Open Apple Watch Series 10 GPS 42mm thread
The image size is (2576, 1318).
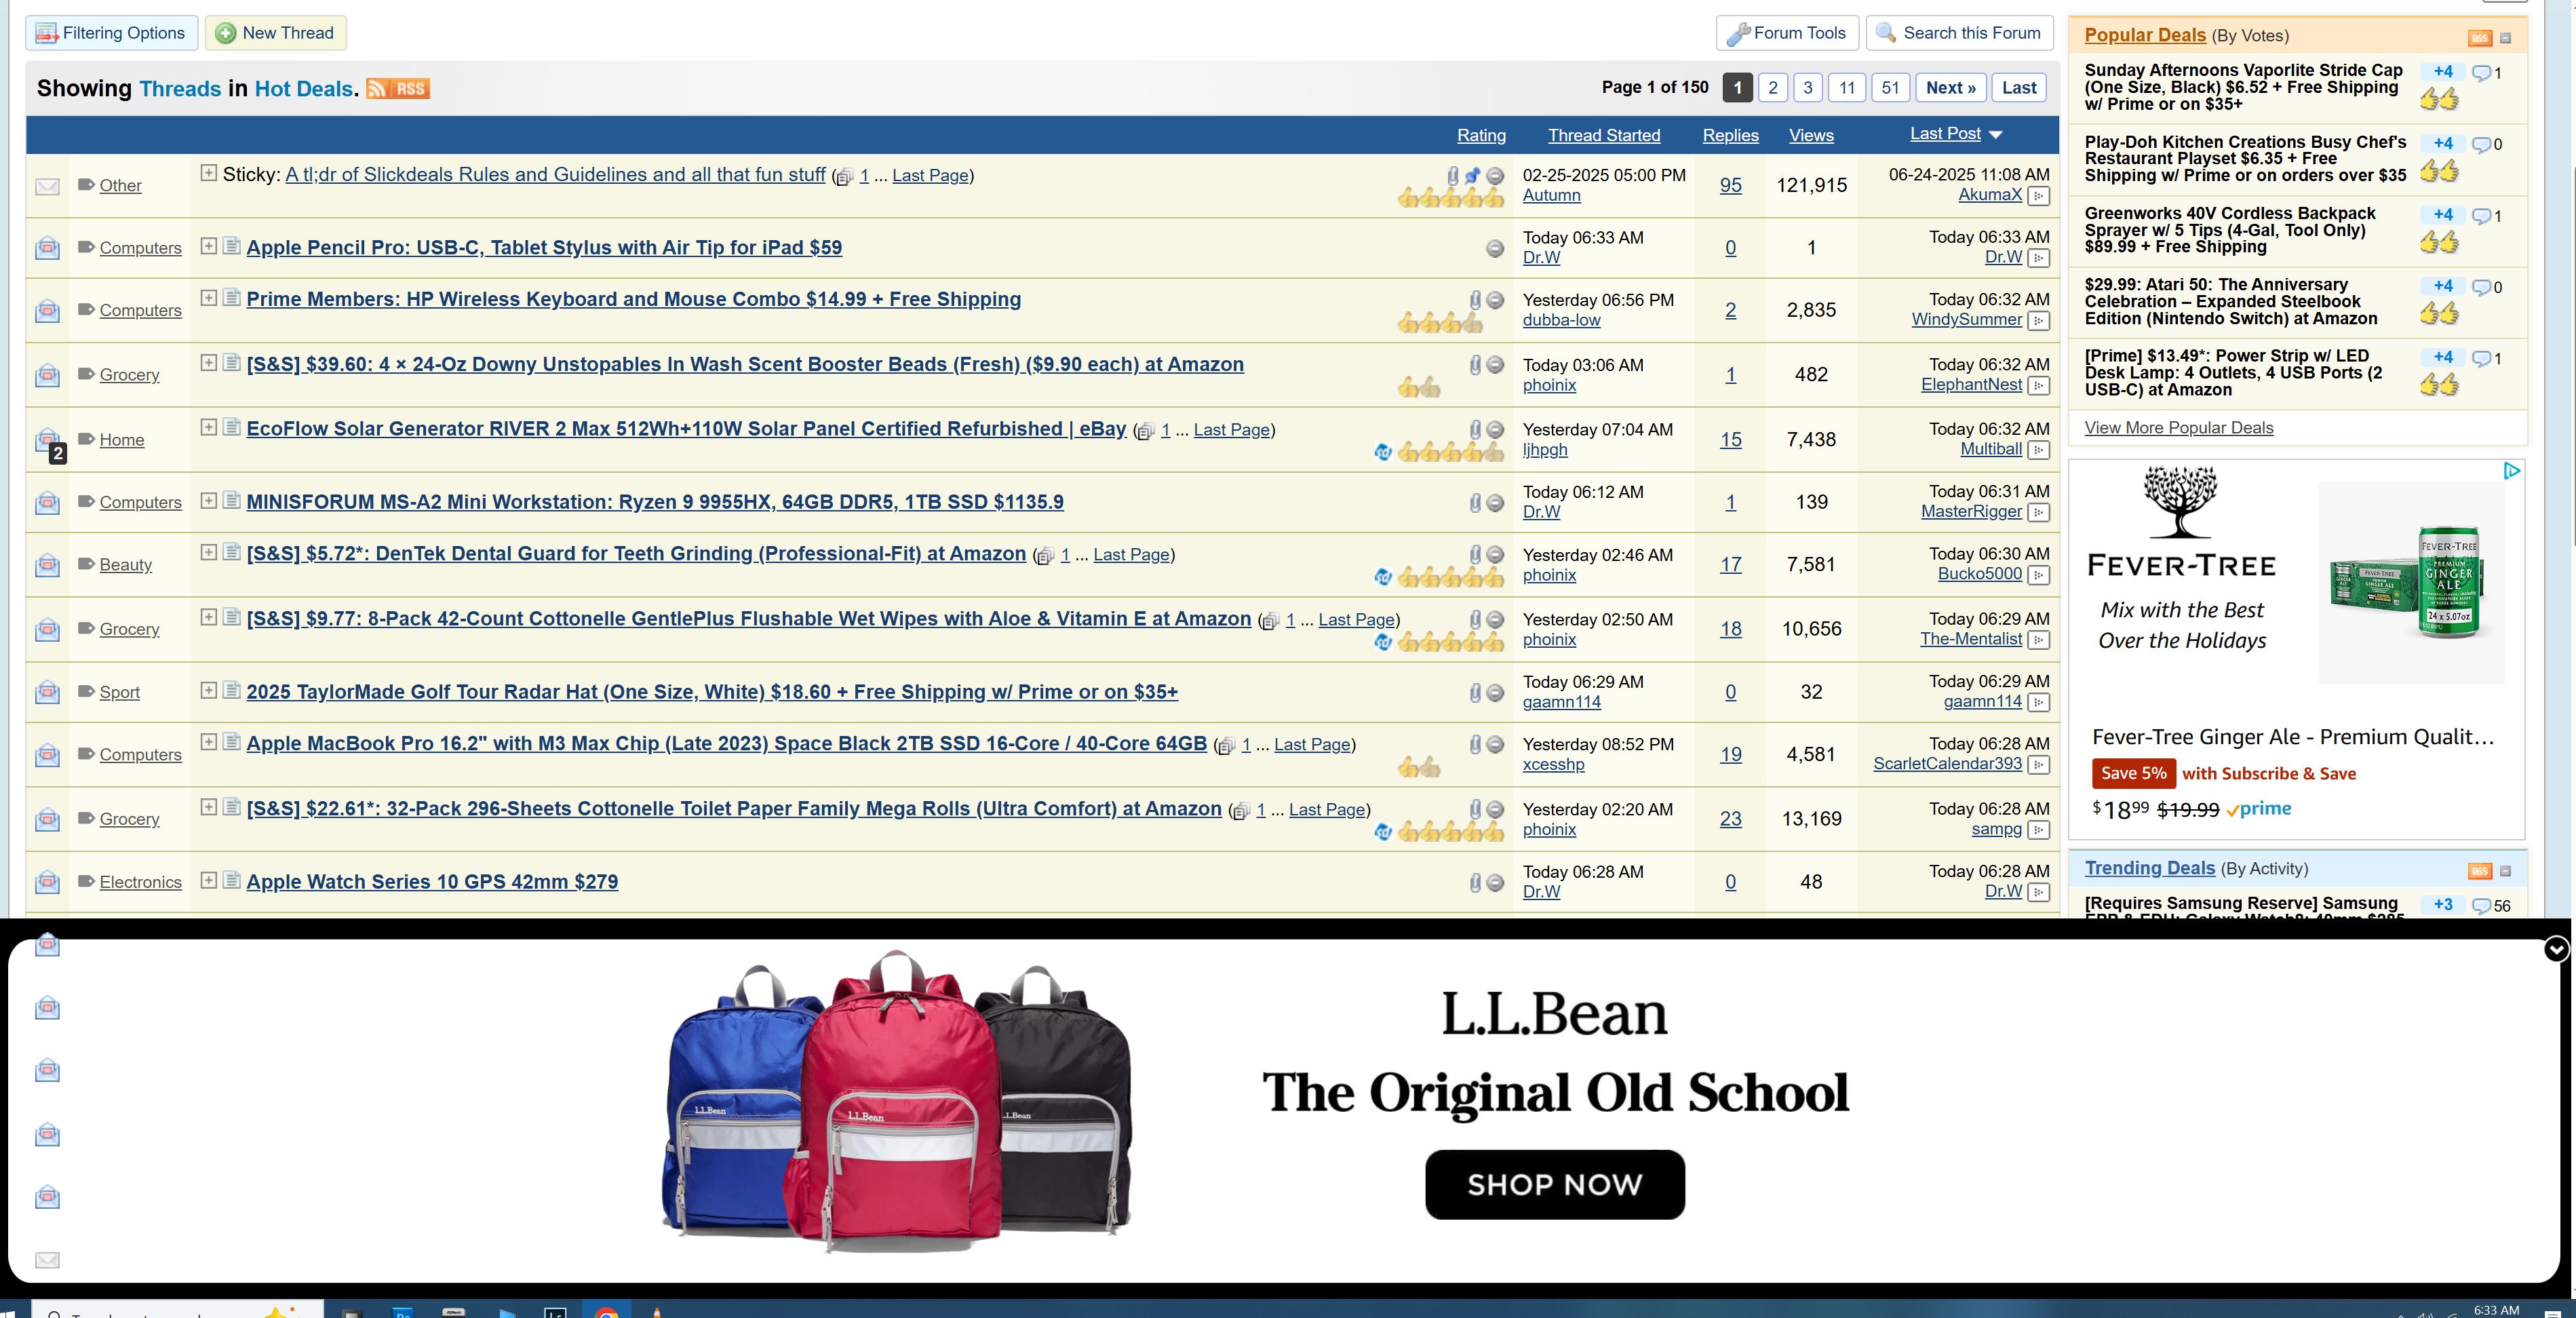[432, 882]
